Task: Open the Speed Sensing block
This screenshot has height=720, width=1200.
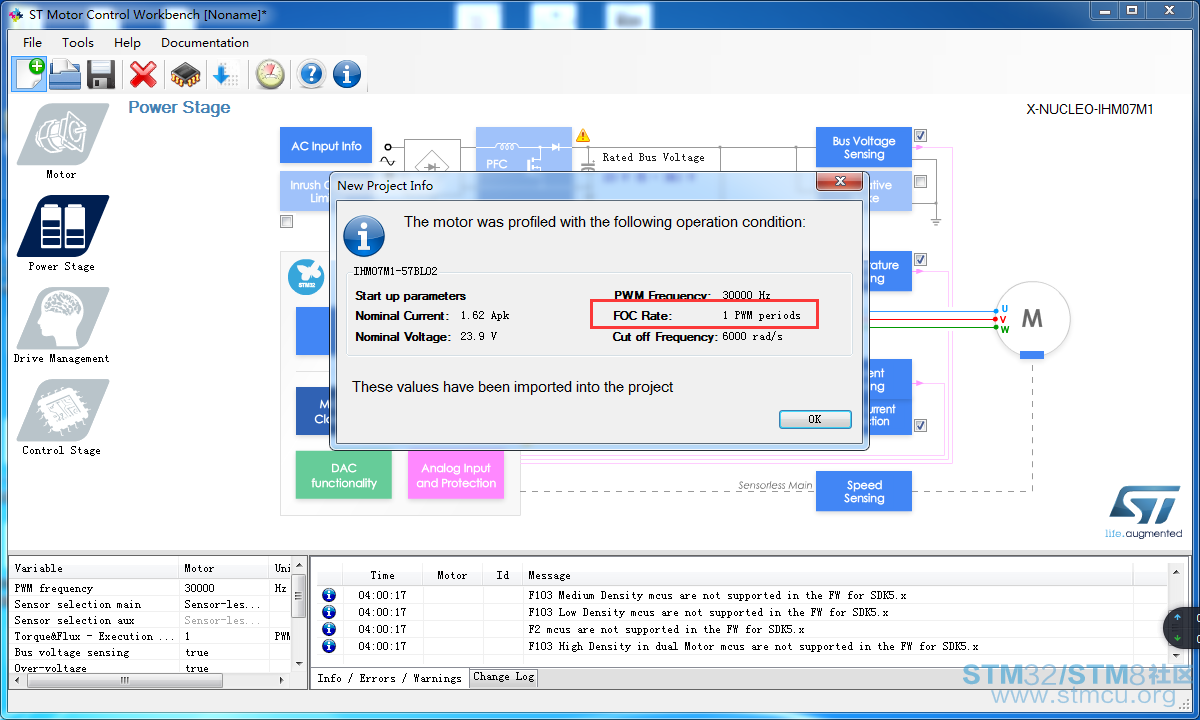Action: click(x=864, y=491)
